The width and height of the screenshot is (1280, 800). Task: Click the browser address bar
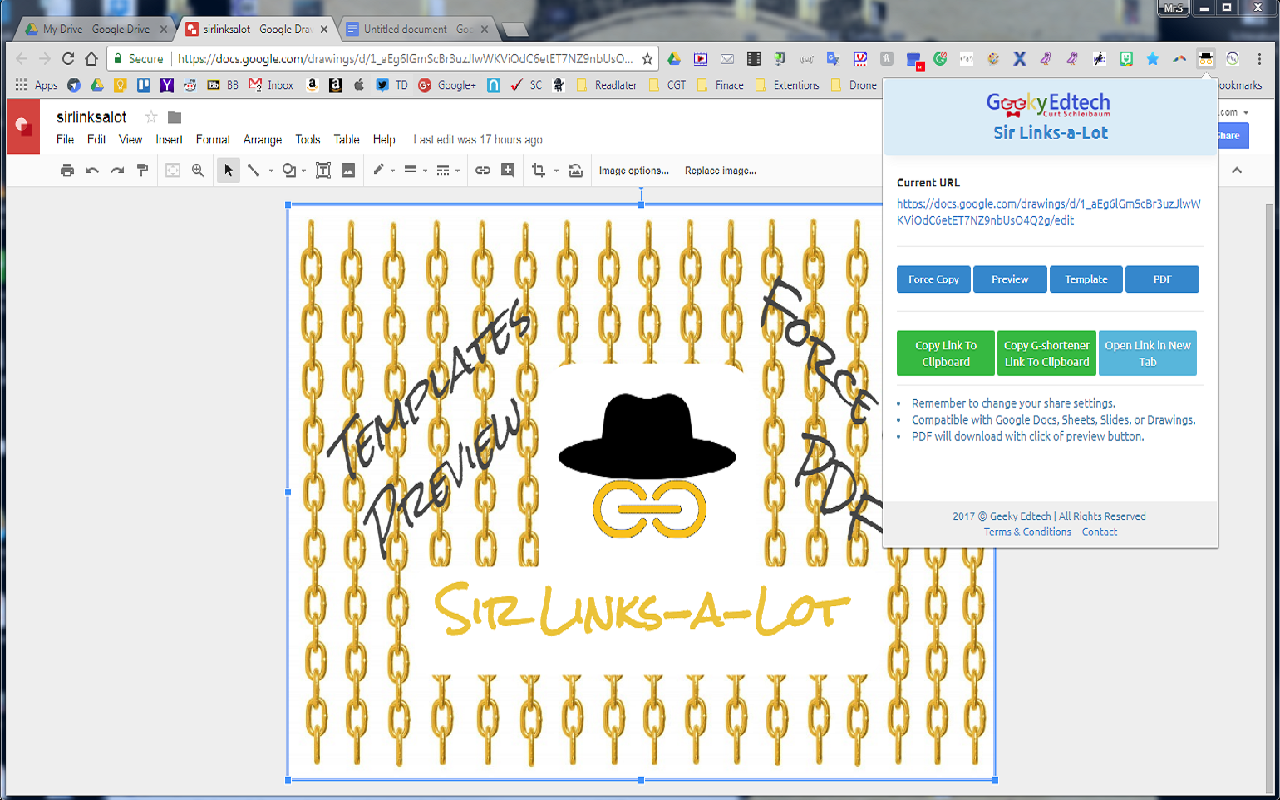point(400,59)
